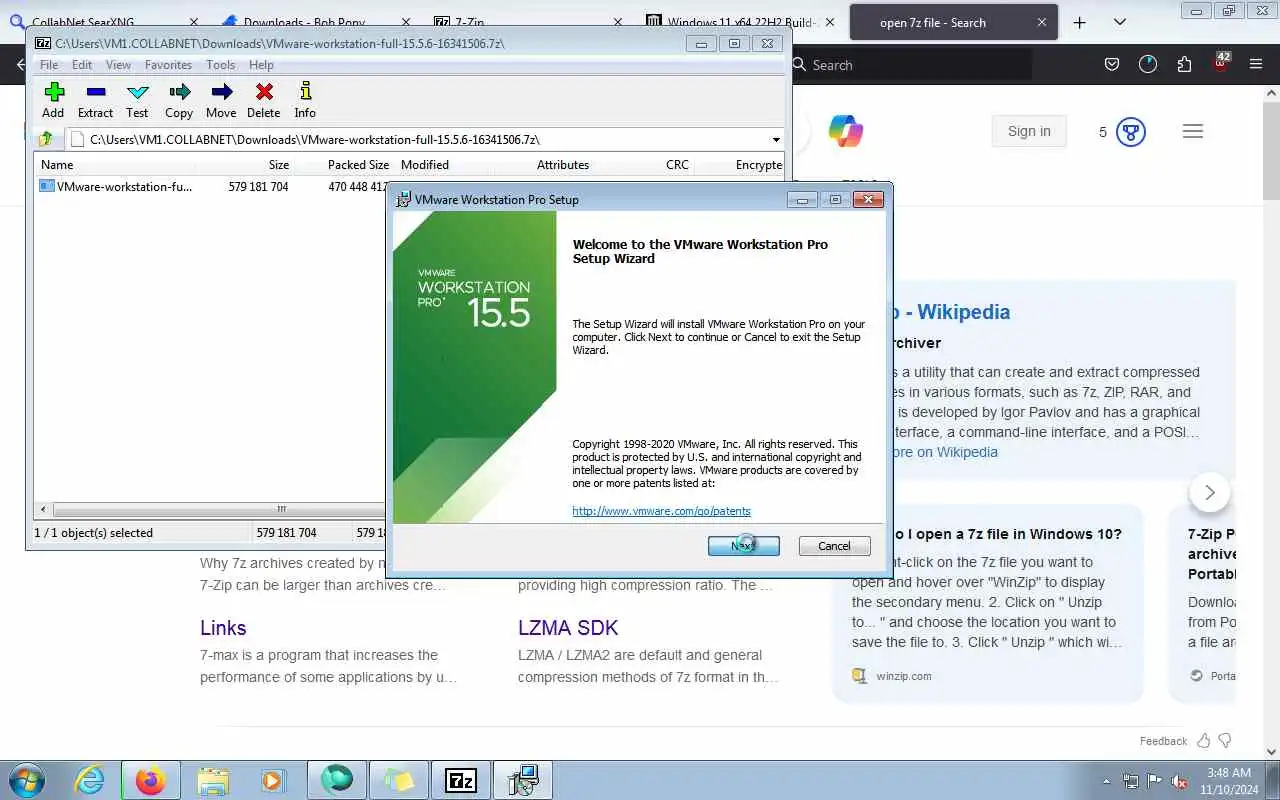
Task: Open the Tools menu in 7-Zip
Action: pyautogui.click(x=220, y=65)
